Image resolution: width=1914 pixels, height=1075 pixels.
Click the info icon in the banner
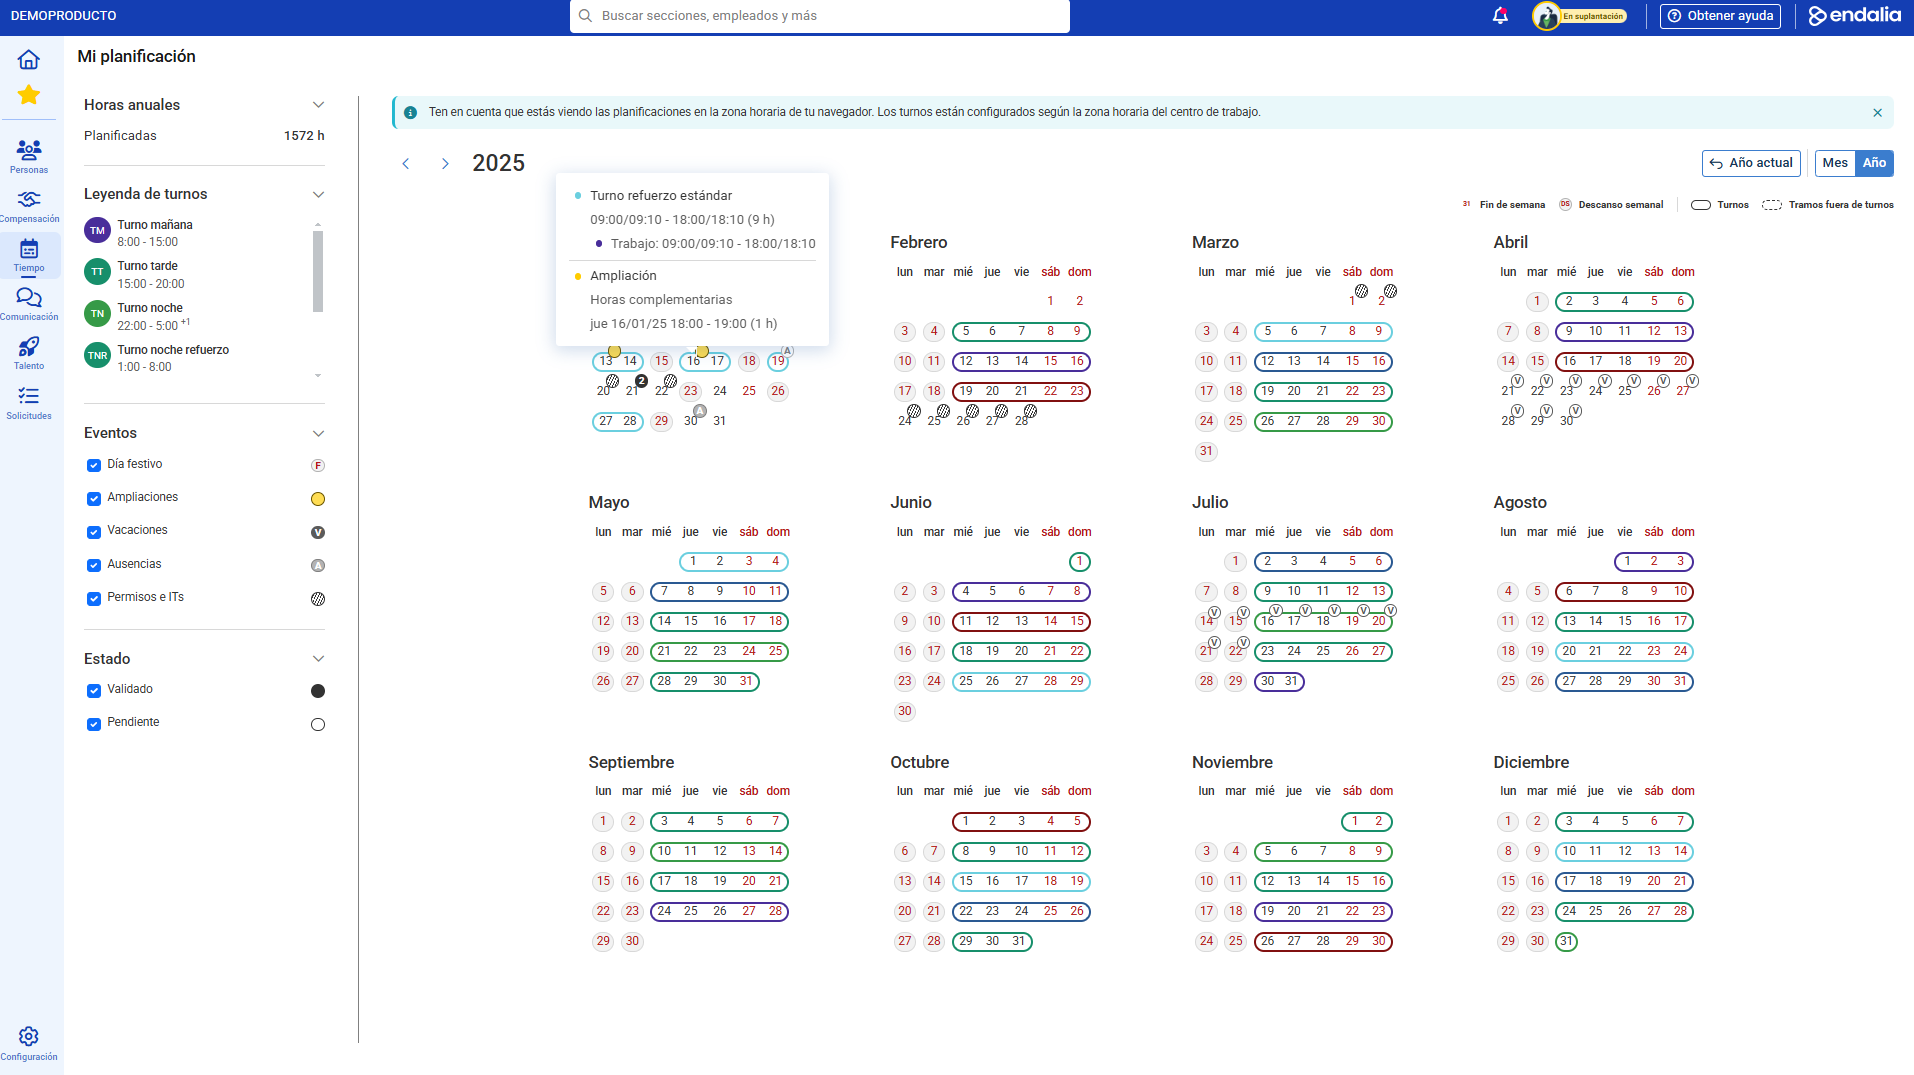tap(410, 113)
